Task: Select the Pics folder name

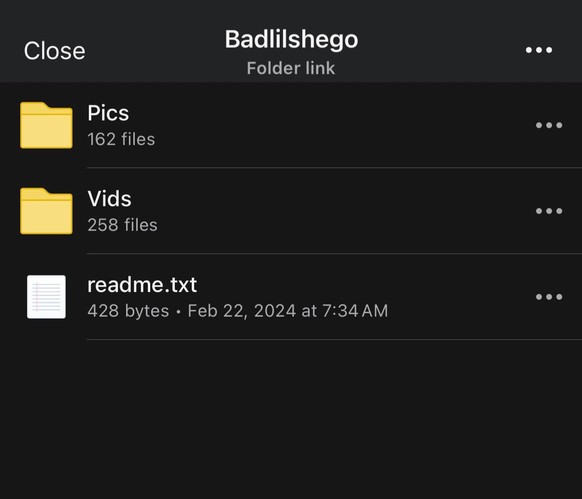Action: tap(108, 113)
